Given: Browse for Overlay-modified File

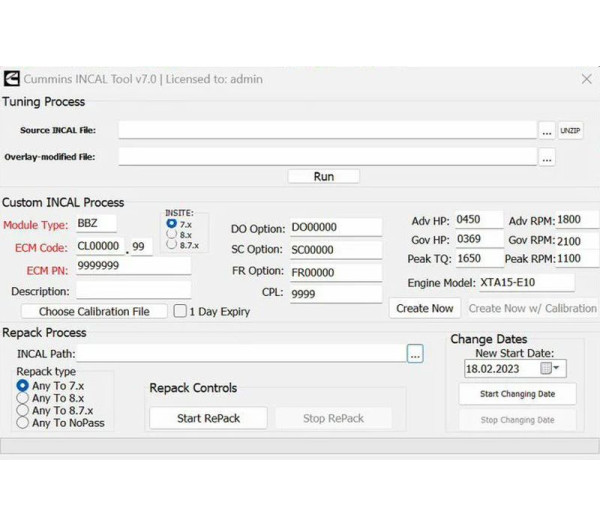Looking at the screenshot, I should (x=546, y=157).
